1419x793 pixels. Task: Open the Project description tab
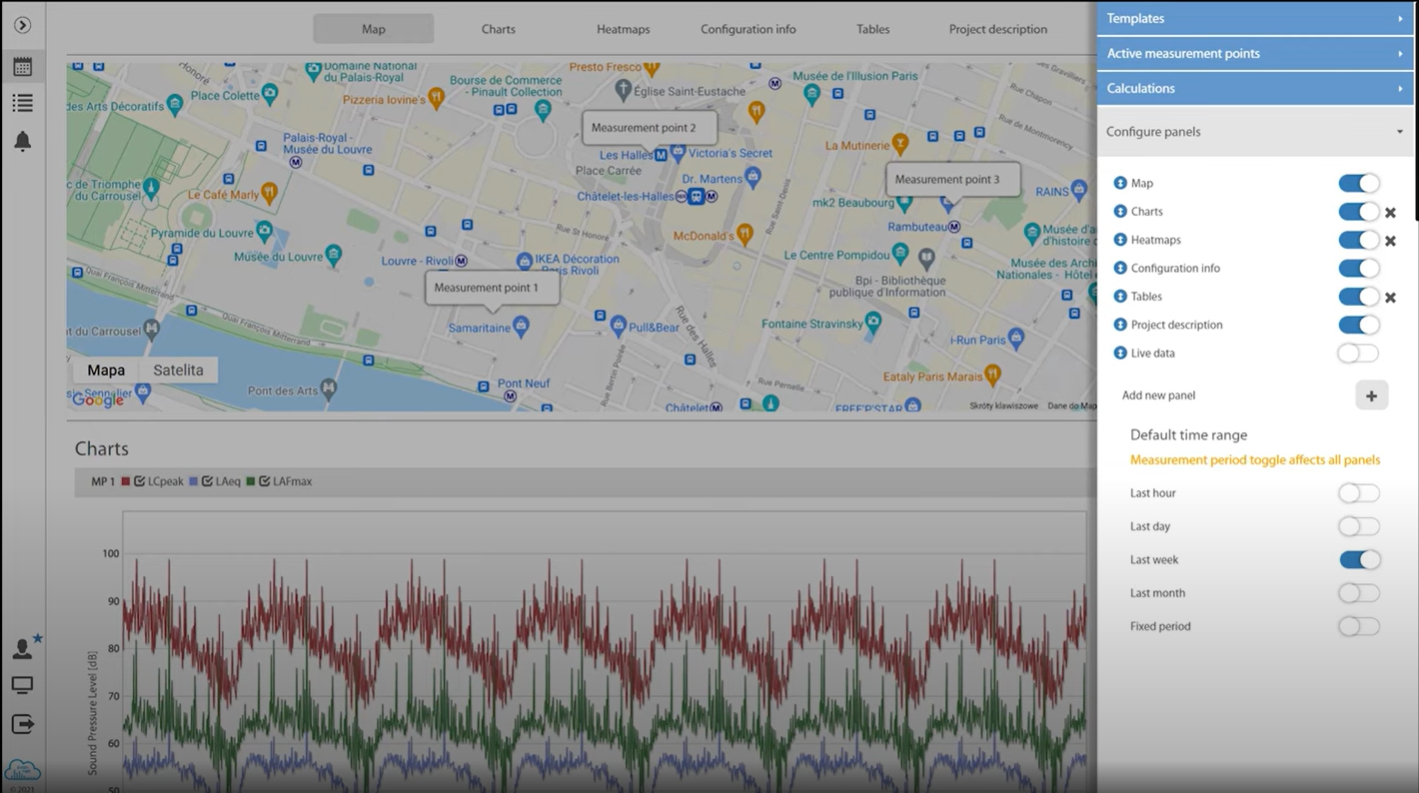pyautogui.click(x=997, y=29)
